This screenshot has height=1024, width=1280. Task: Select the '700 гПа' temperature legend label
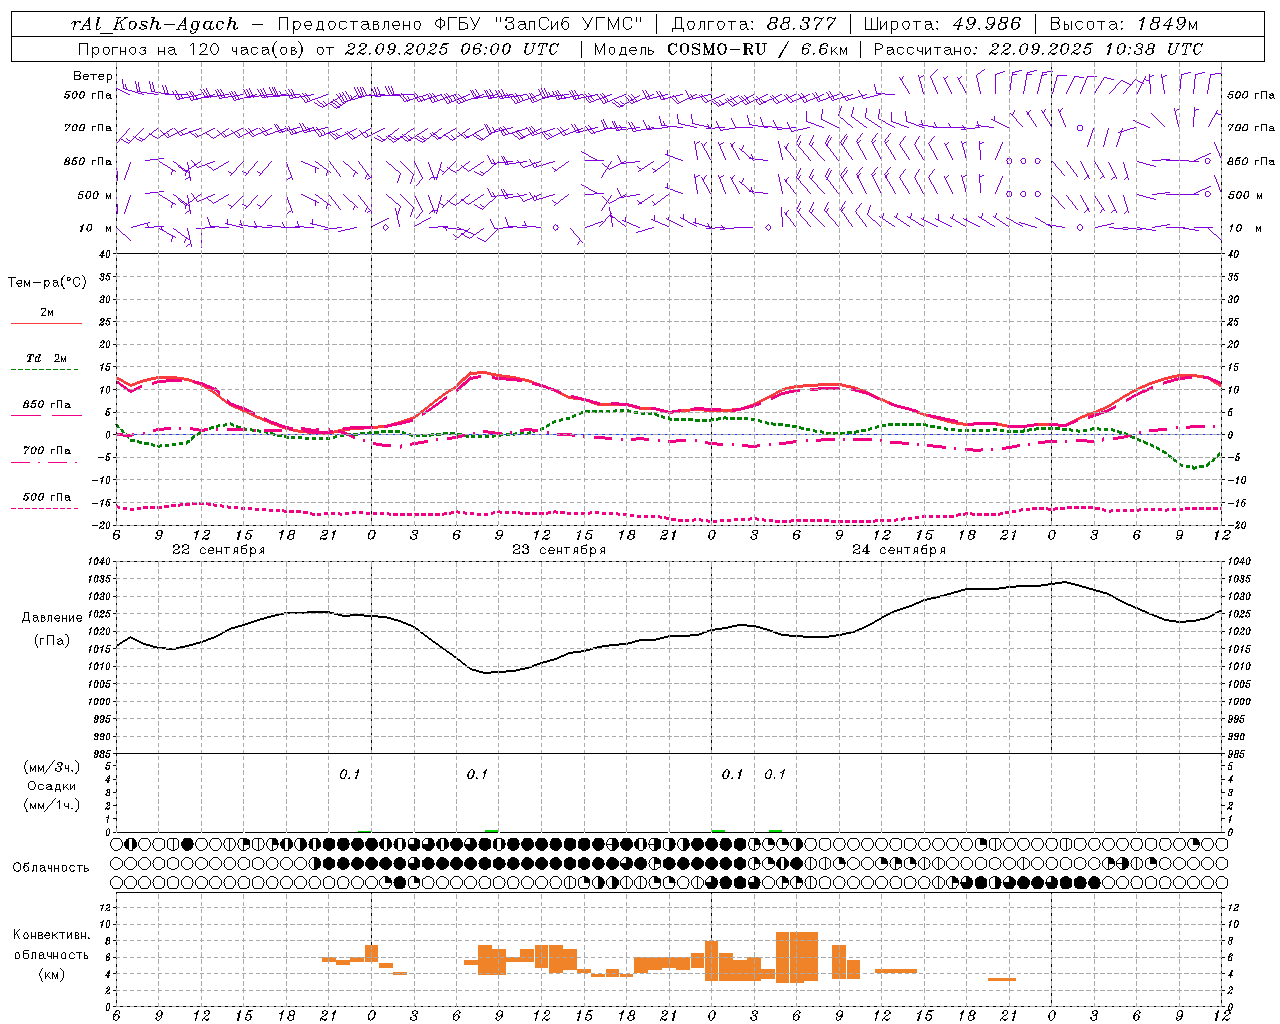[x=47, y=450]
